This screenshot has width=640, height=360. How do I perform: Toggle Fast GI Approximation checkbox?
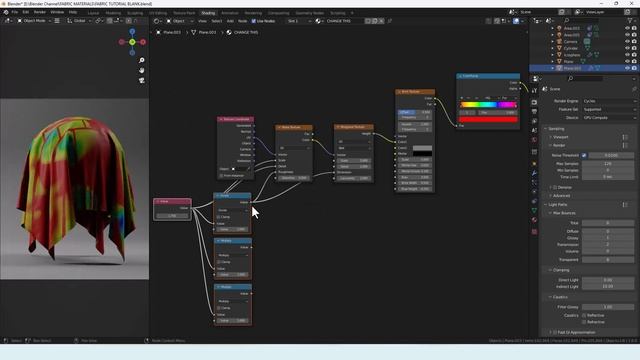(x=555, y=333)
